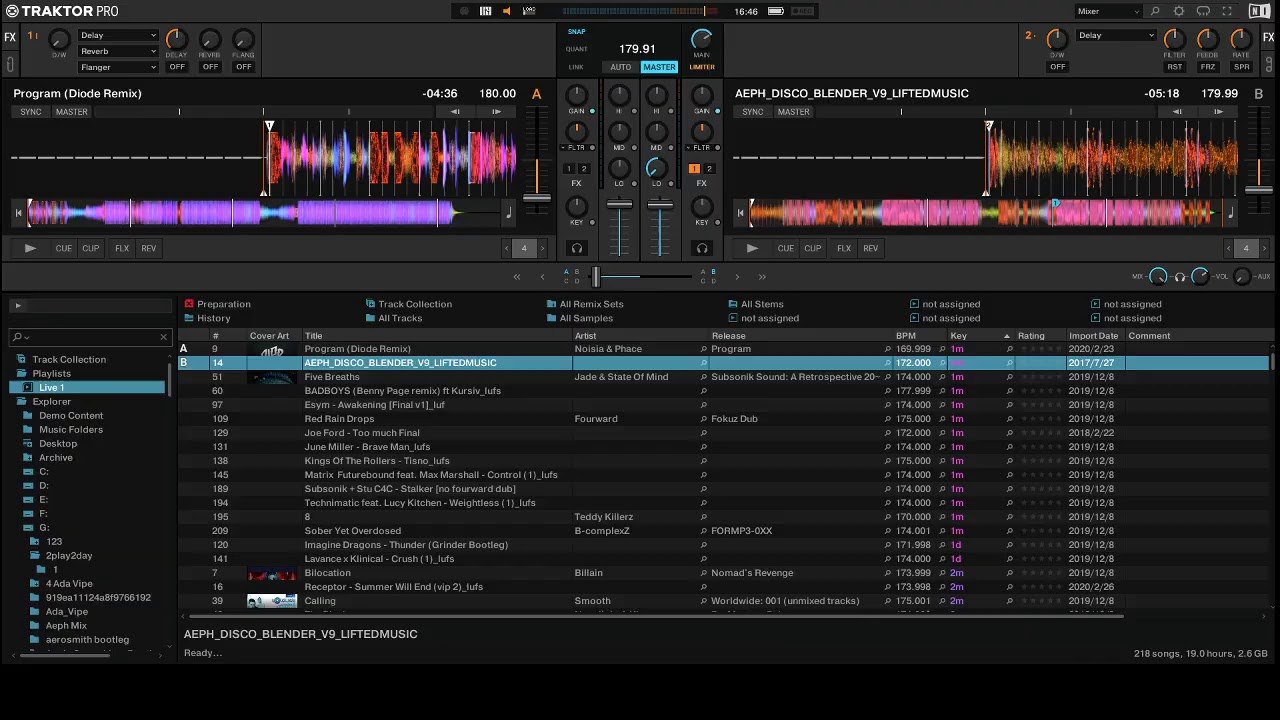Toggle QUANT mode in master panel
Image resolution: width=1280 pixels, height=720 pixels.
[577, 49]
